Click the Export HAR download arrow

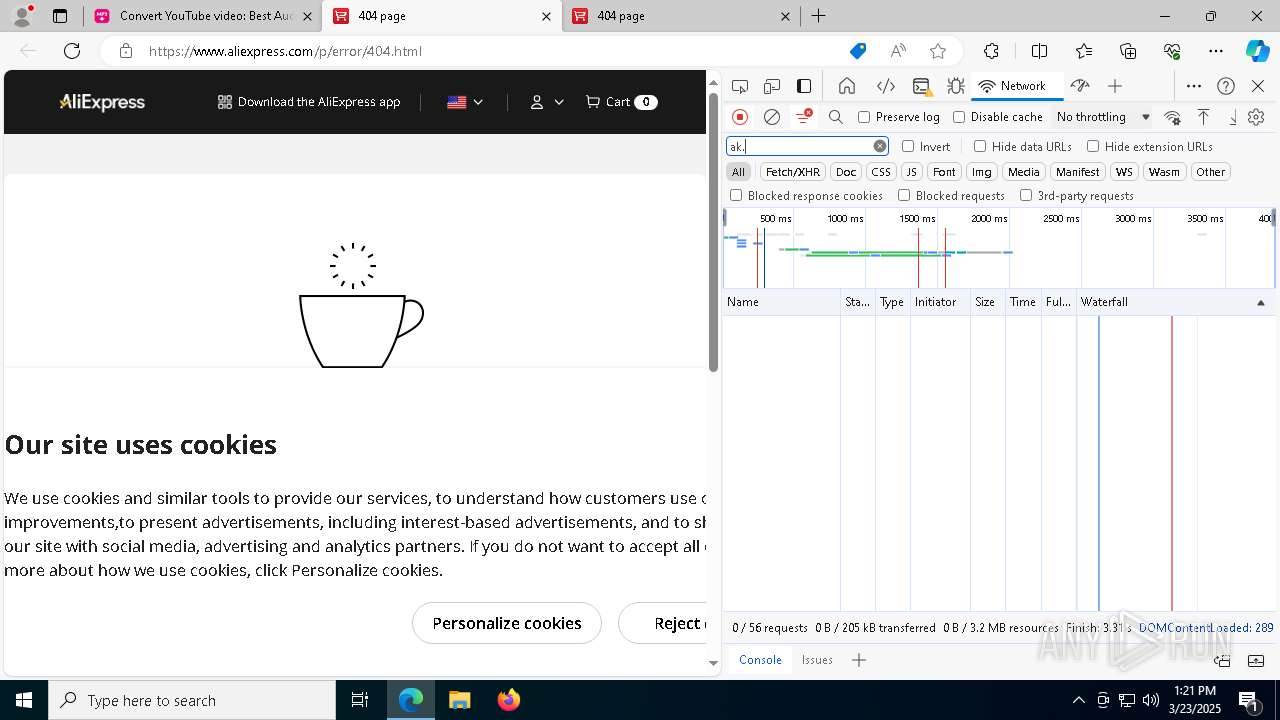pos(1233,117)
